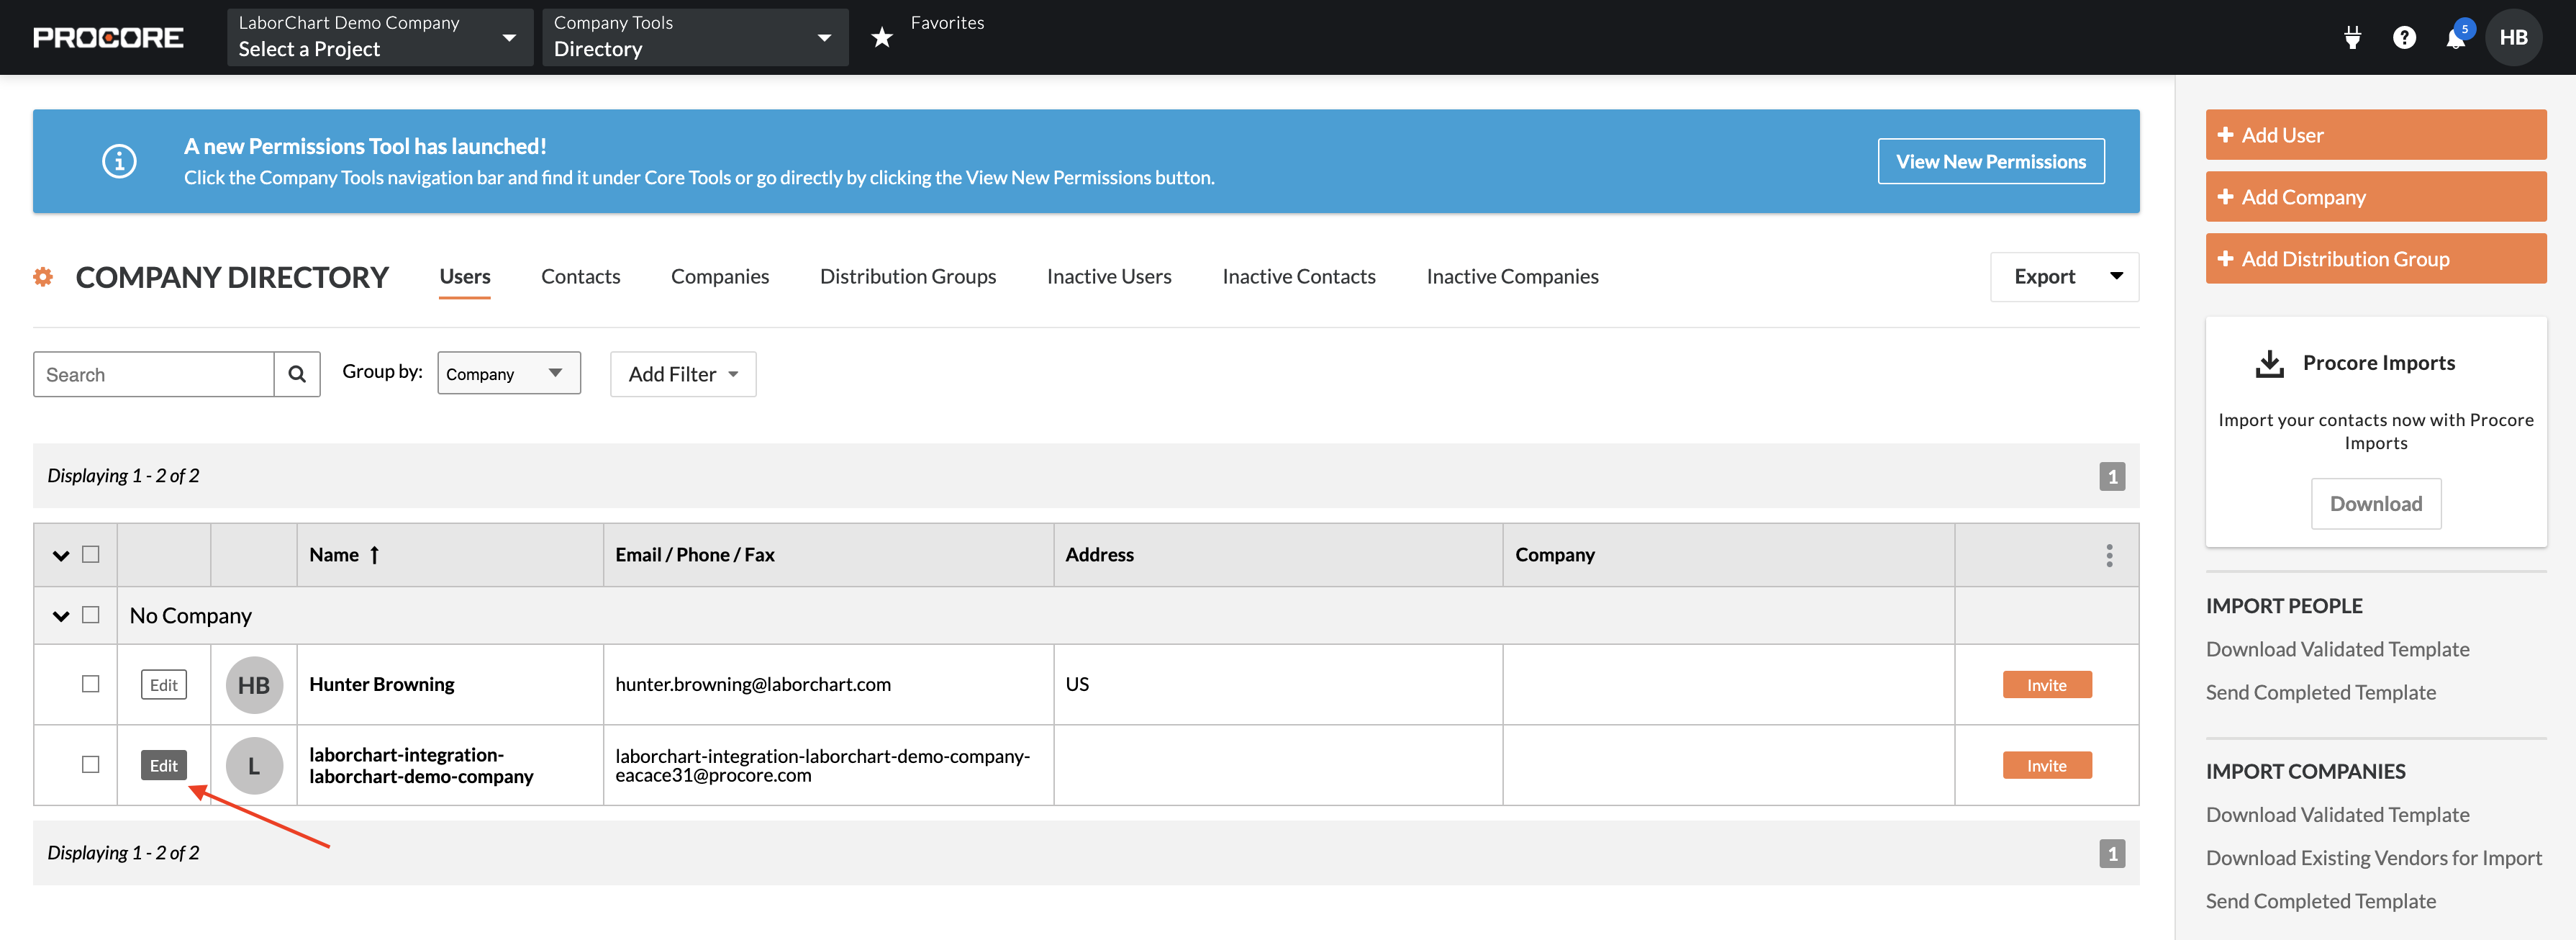Click the Procore logo

[108, 37]
